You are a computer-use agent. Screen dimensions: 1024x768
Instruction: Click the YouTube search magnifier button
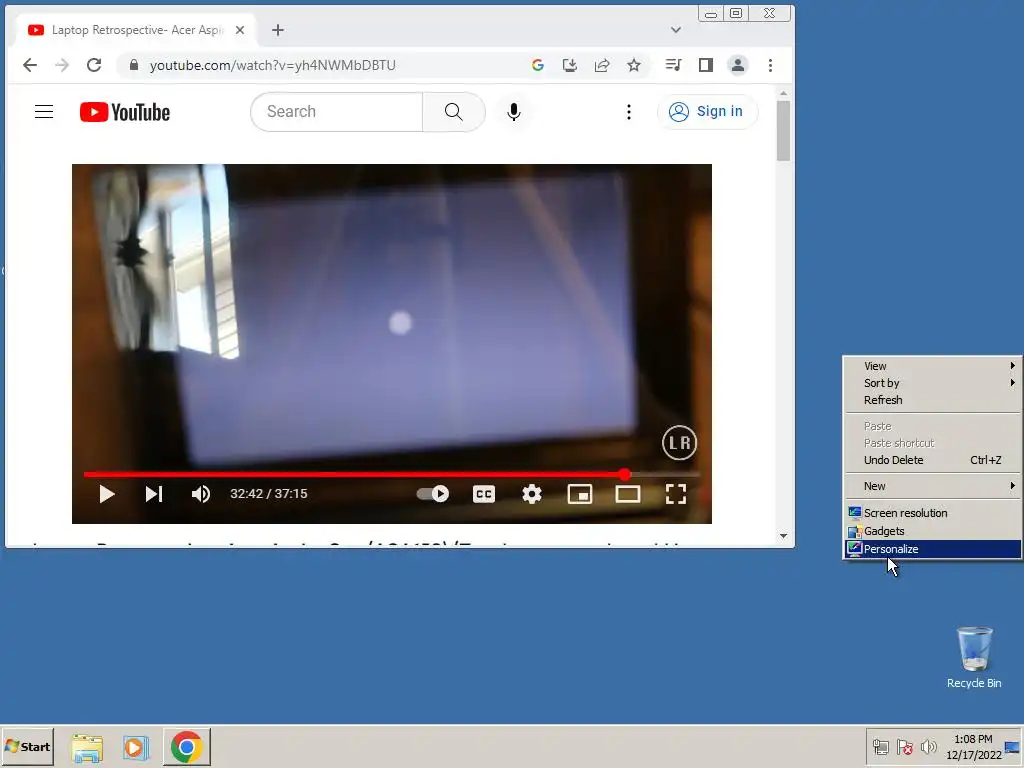454,112
